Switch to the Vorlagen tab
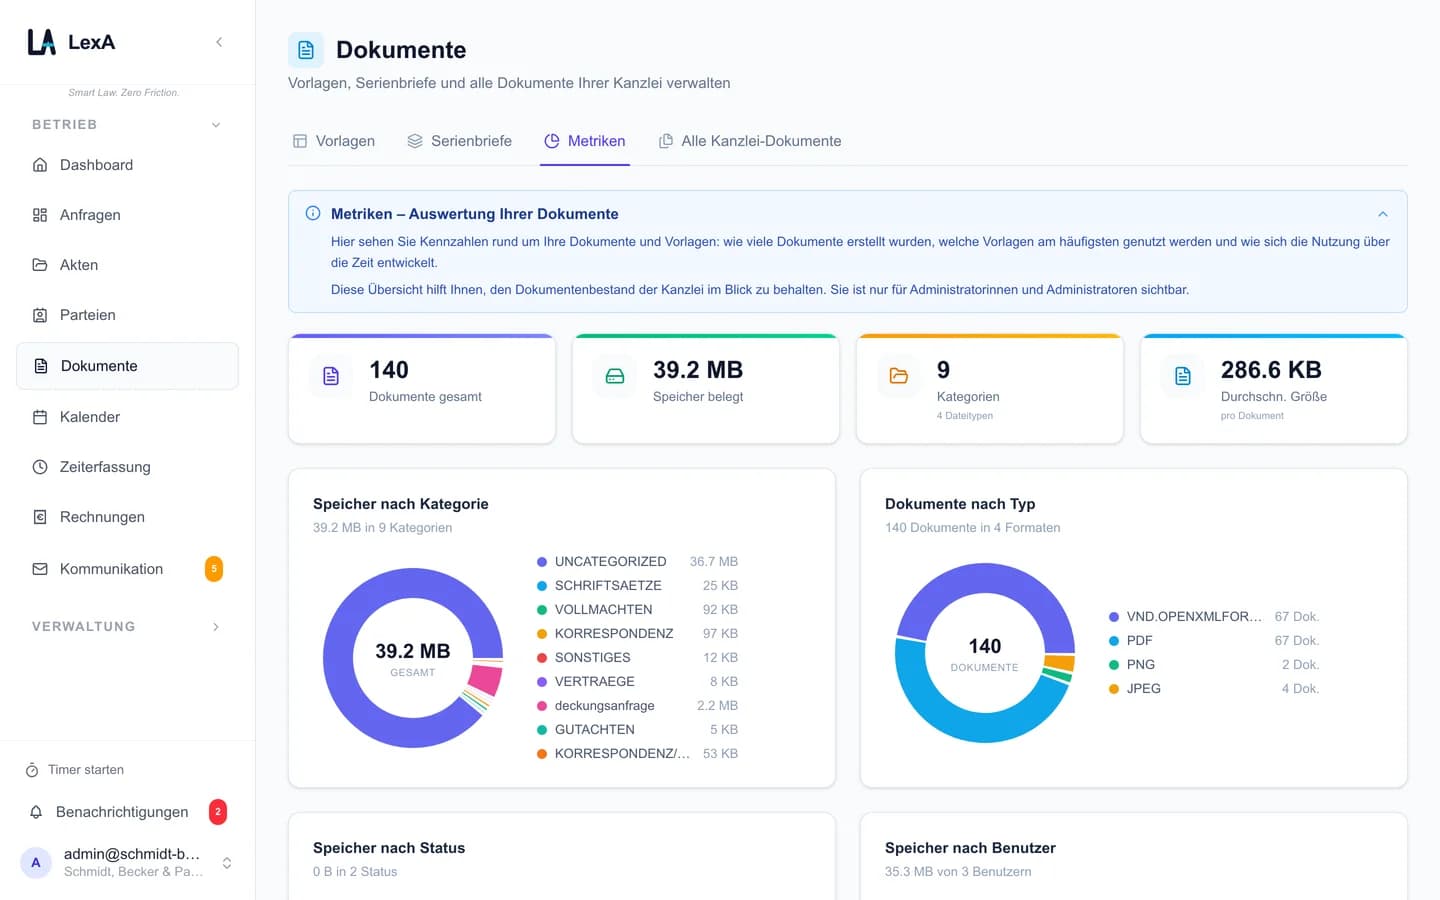 (x=334, y=141)
